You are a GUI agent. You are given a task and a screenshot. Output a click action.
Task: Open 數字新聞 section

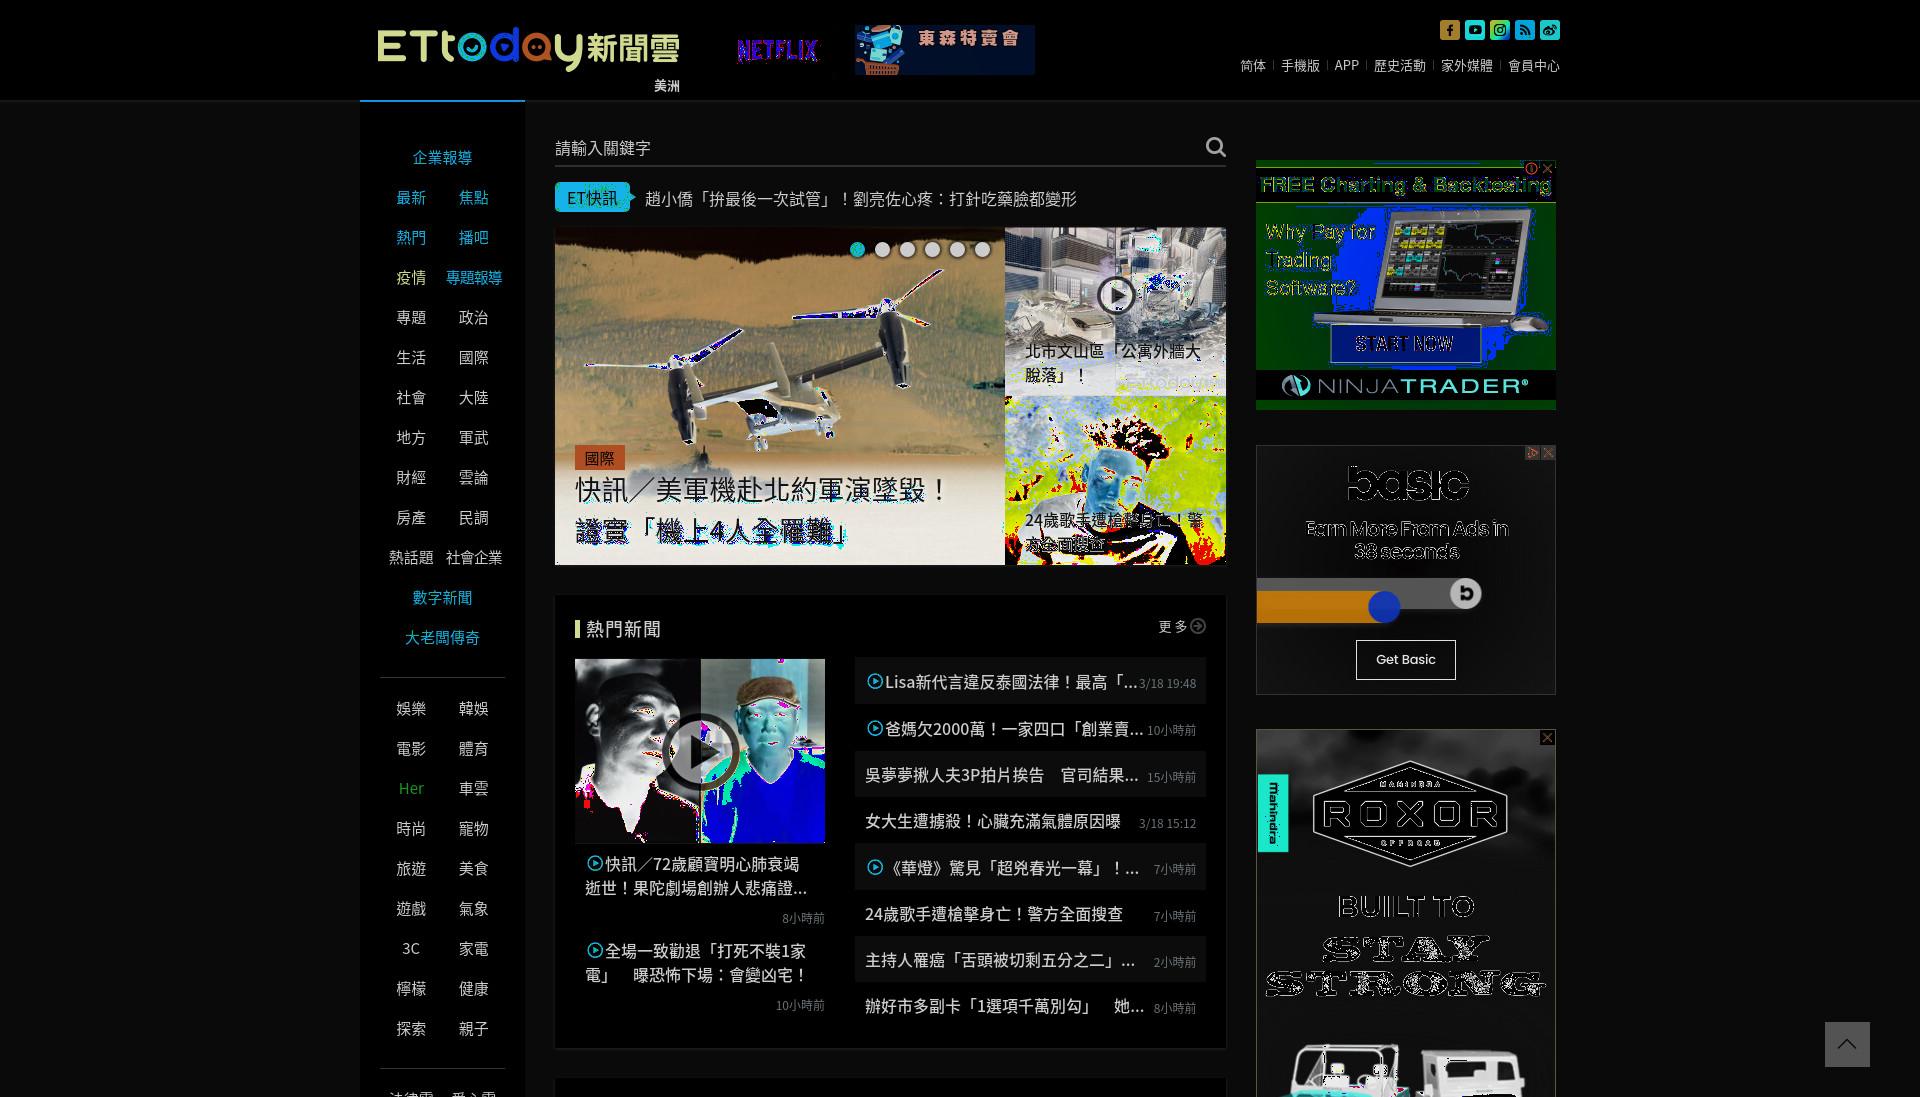pyautogui.click(x=442, y=598)
